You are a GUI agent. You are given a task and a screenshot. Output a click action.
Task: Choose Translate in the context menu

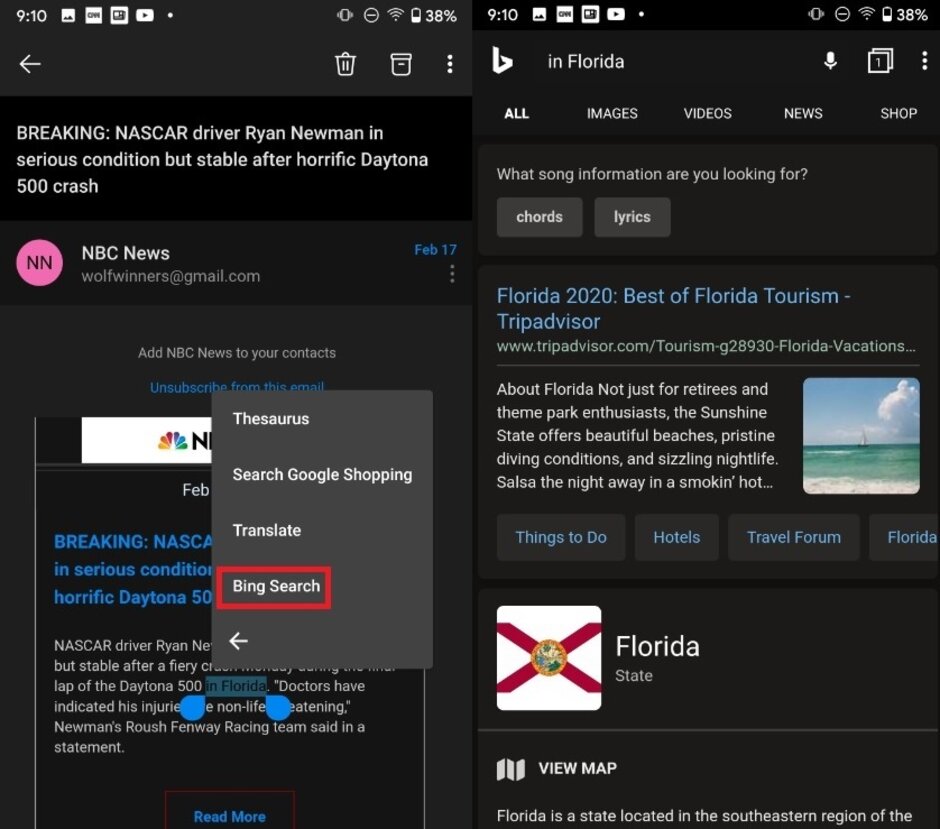tap(267, 530)
